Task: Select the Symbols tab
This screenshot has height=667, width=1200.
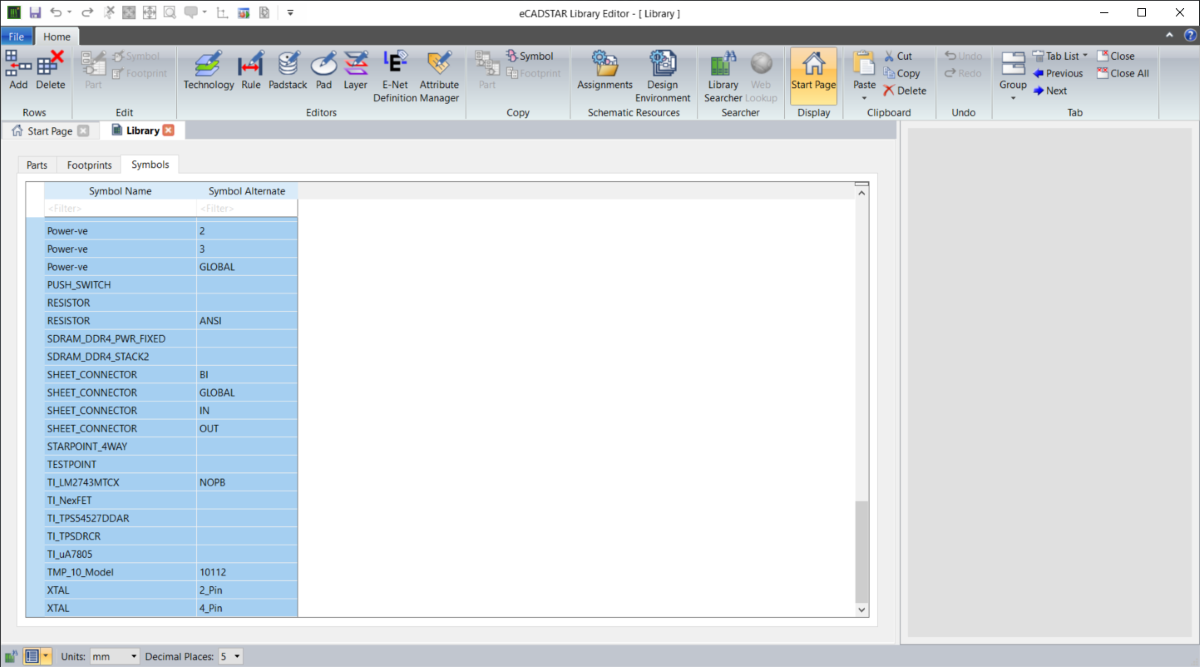Action: pyautogui.click(x=150, y=164)
